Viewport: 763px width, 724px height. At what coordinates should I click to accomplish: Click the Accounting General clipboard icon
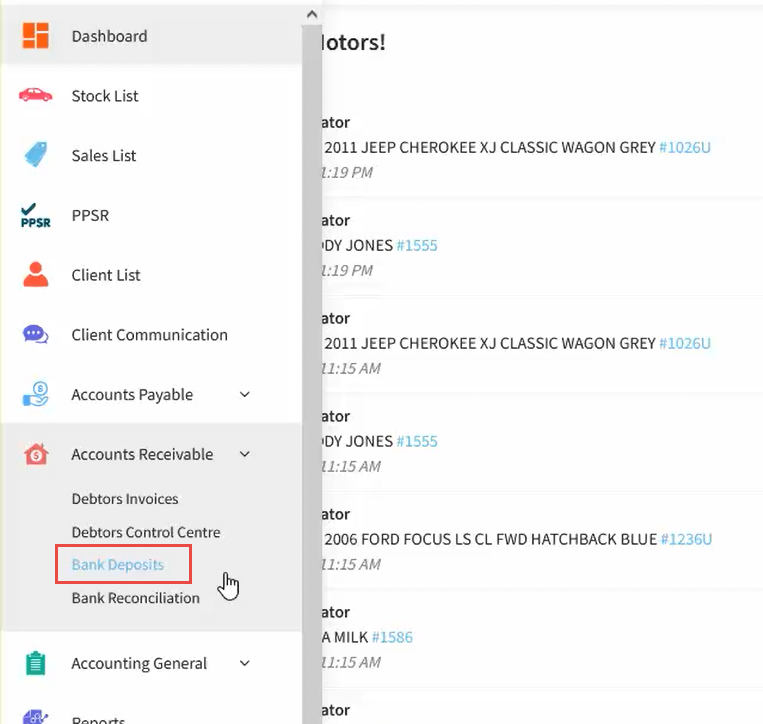tap(35, 663)
